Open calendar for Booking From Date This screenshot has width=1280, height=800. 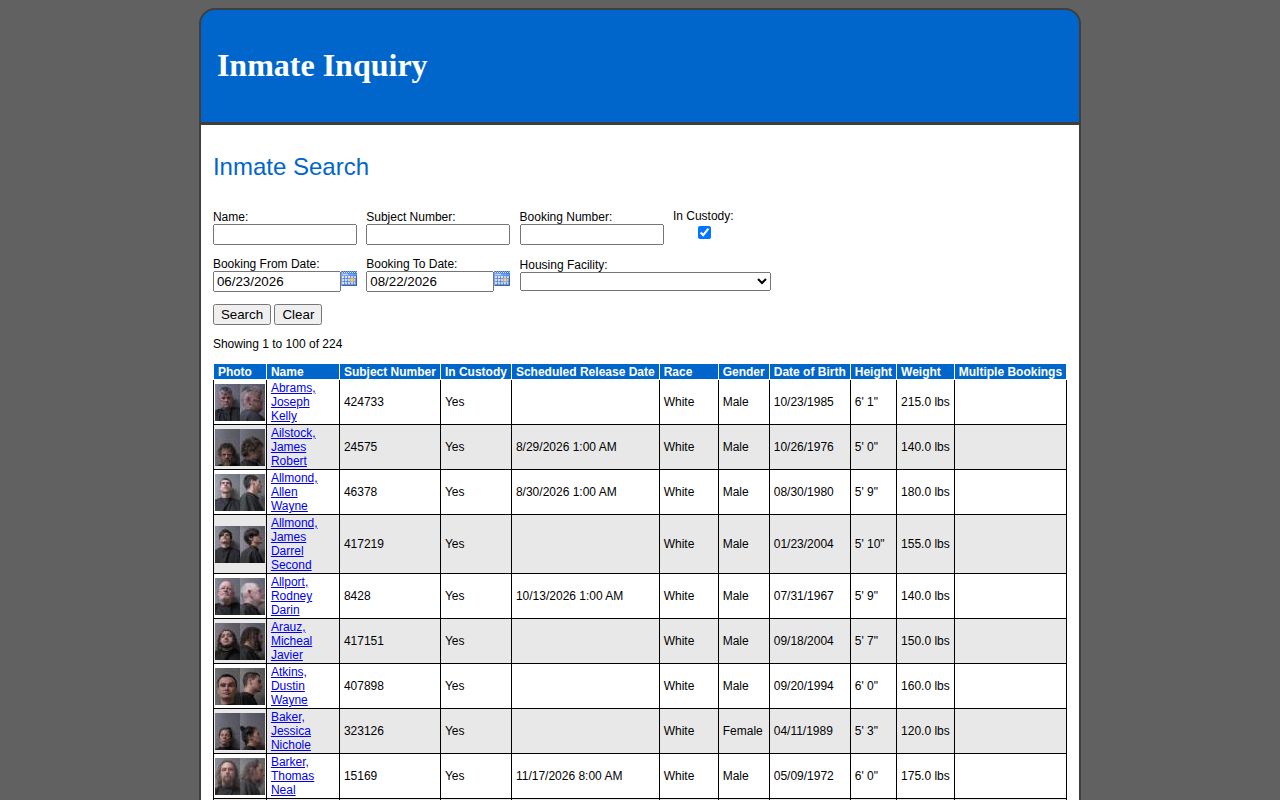click(x=349, y=279)
